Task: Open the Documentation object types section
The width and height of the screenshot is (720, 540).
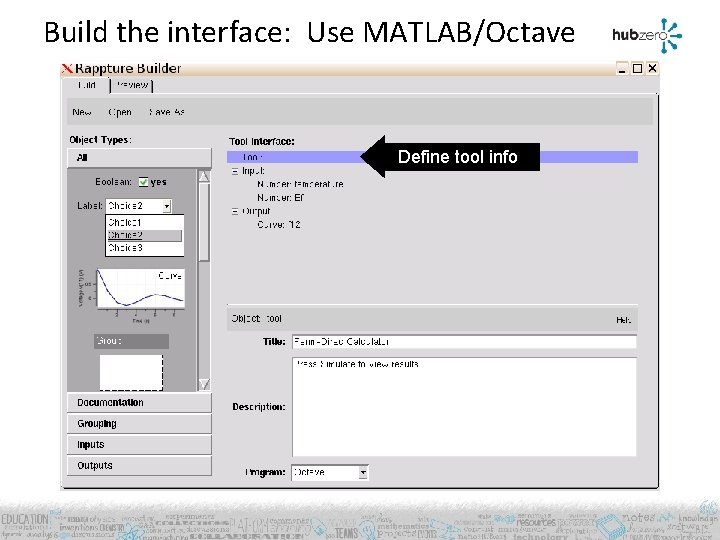Action: click(x=140, y=403)
